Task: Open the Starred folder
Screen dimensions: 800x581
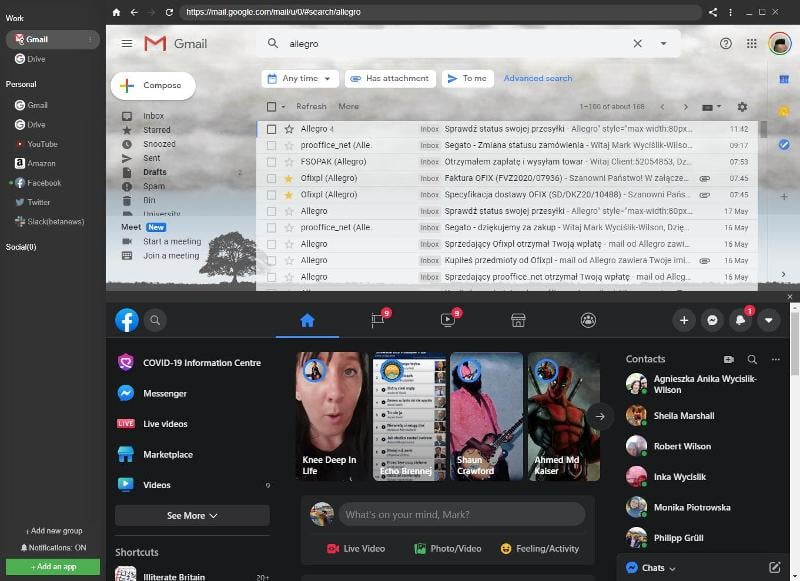Action: (x=157, y=130)
